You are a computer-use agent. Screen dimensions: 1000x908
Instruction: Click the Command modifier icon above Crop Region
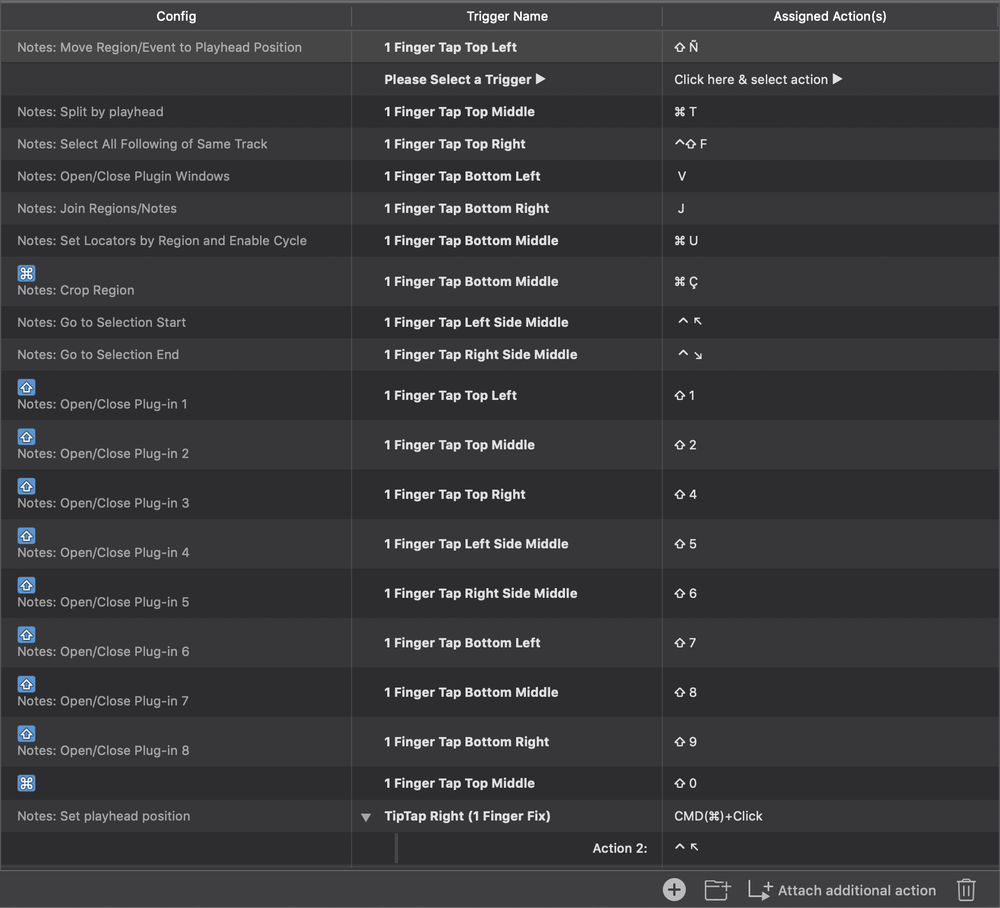[x=26, y=274]
